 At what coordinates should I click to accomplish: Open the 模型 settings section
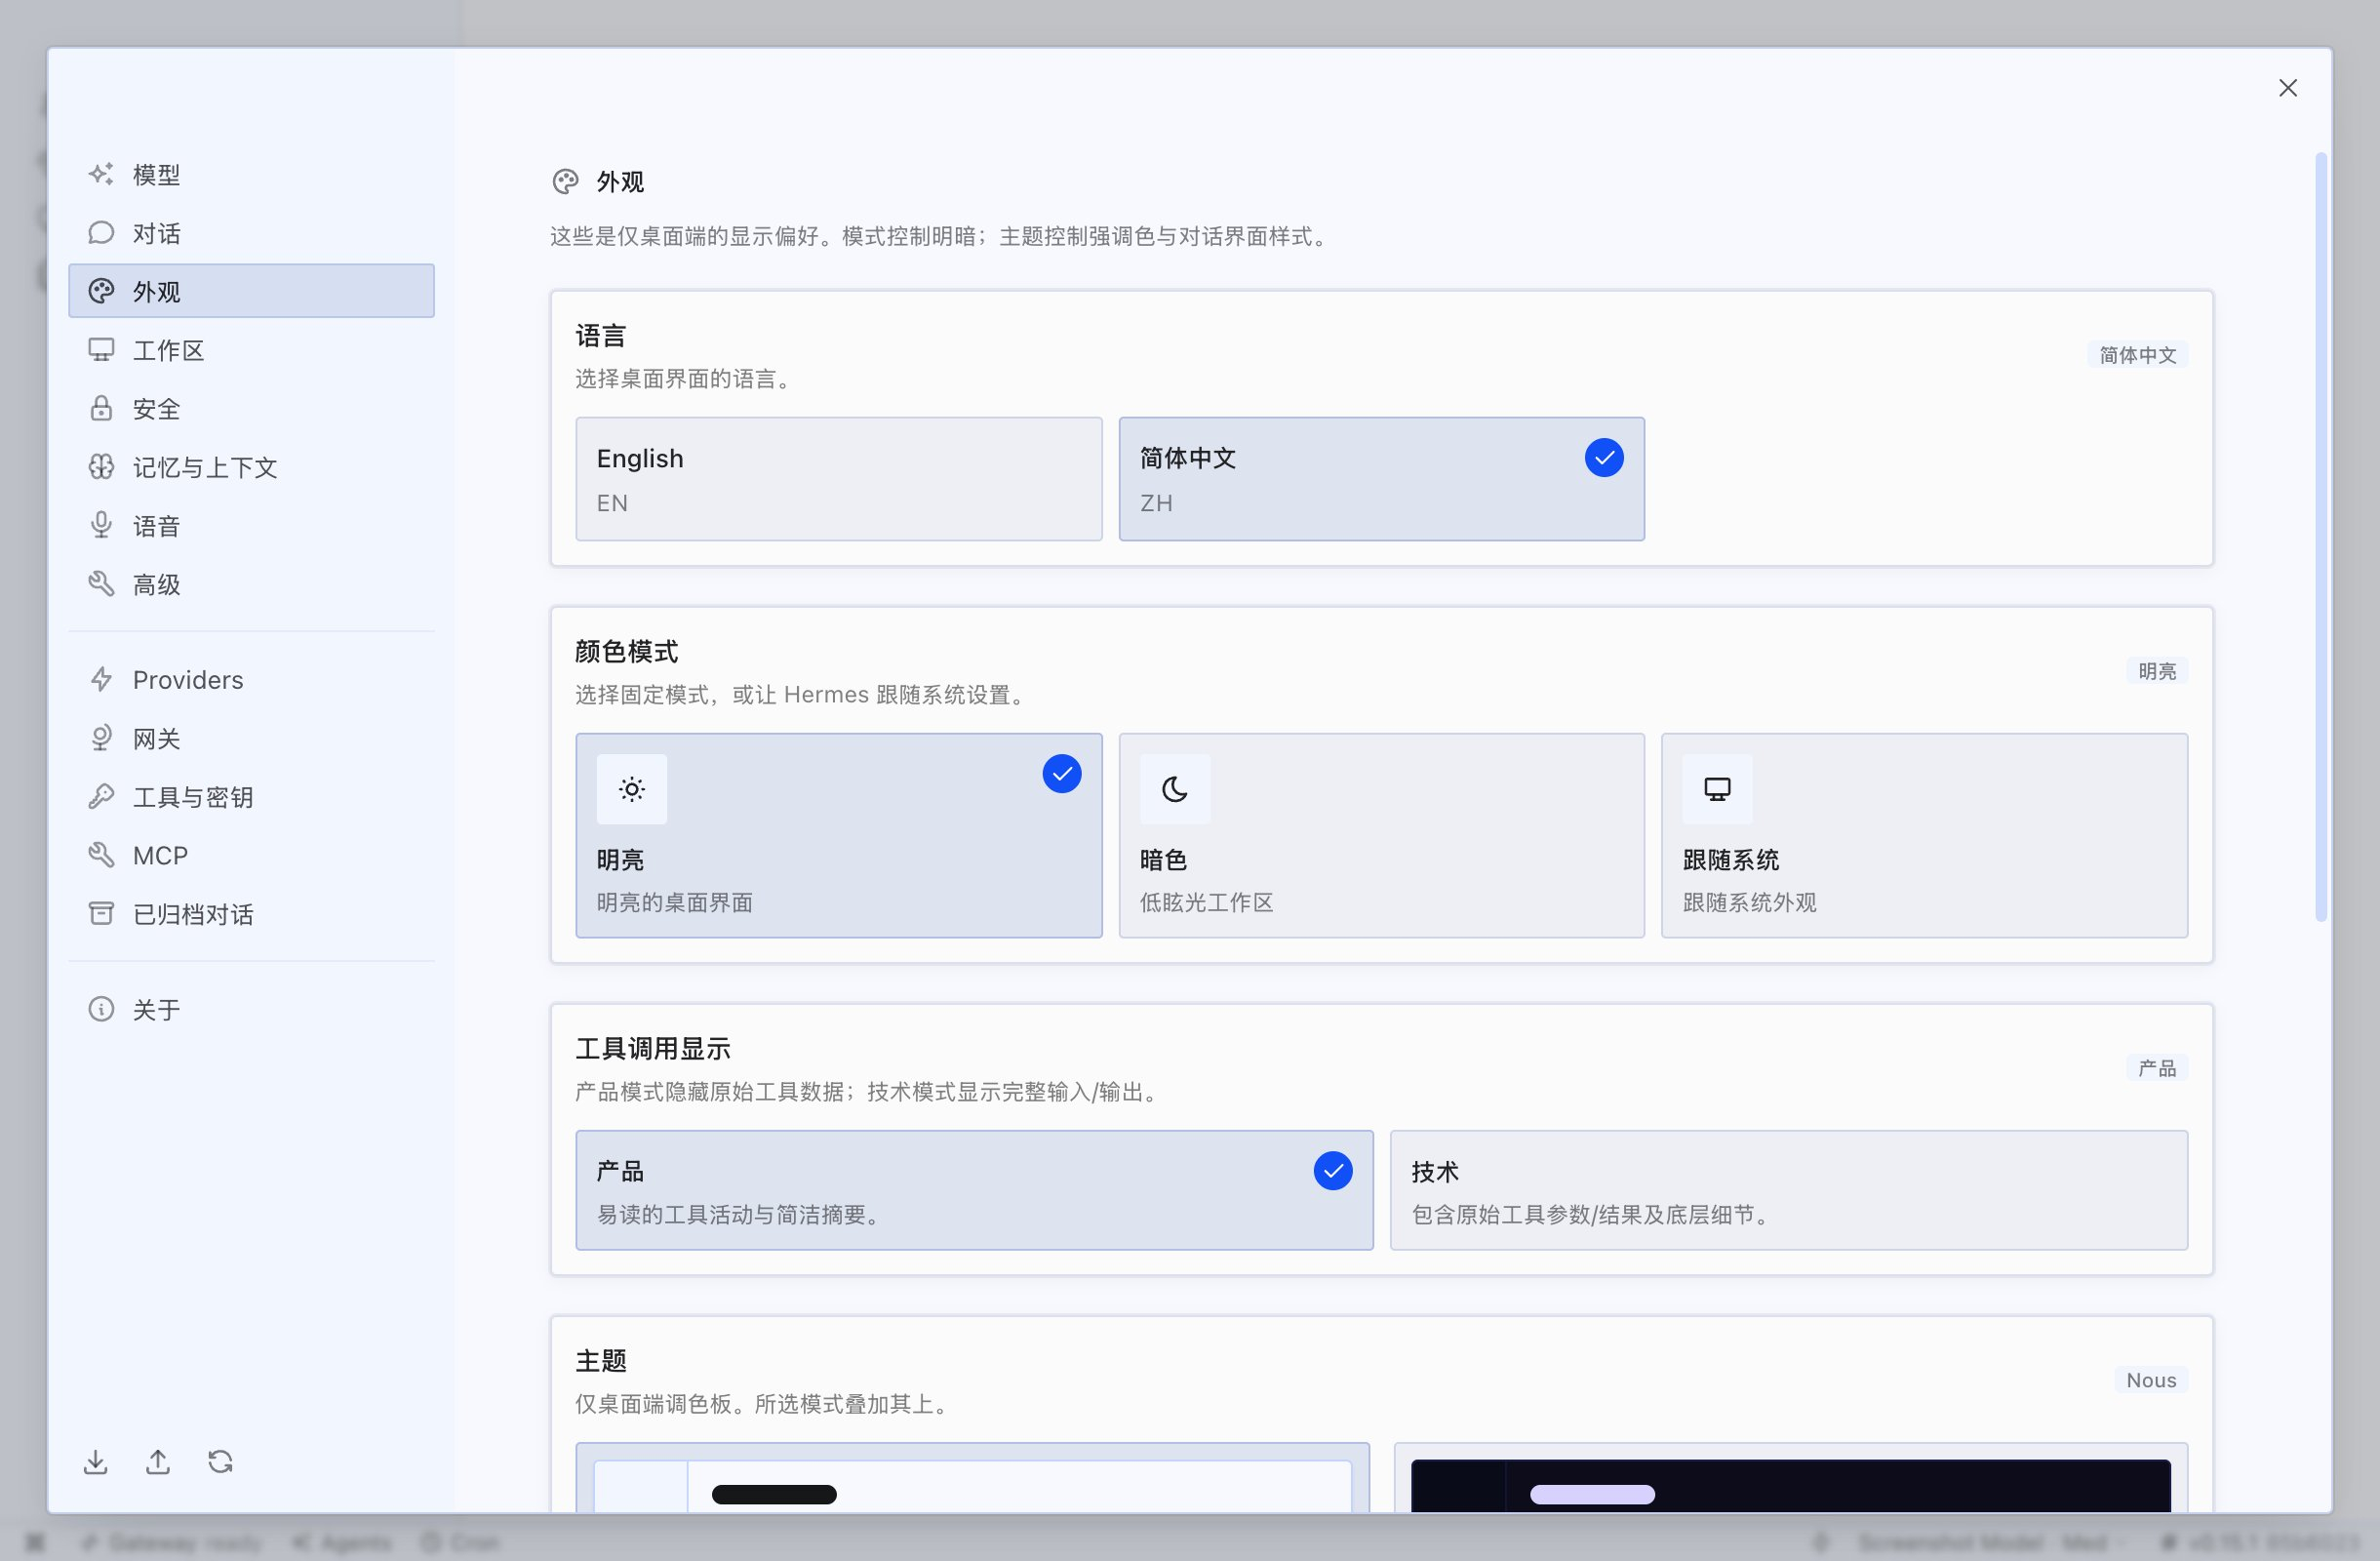pos(251,174)
